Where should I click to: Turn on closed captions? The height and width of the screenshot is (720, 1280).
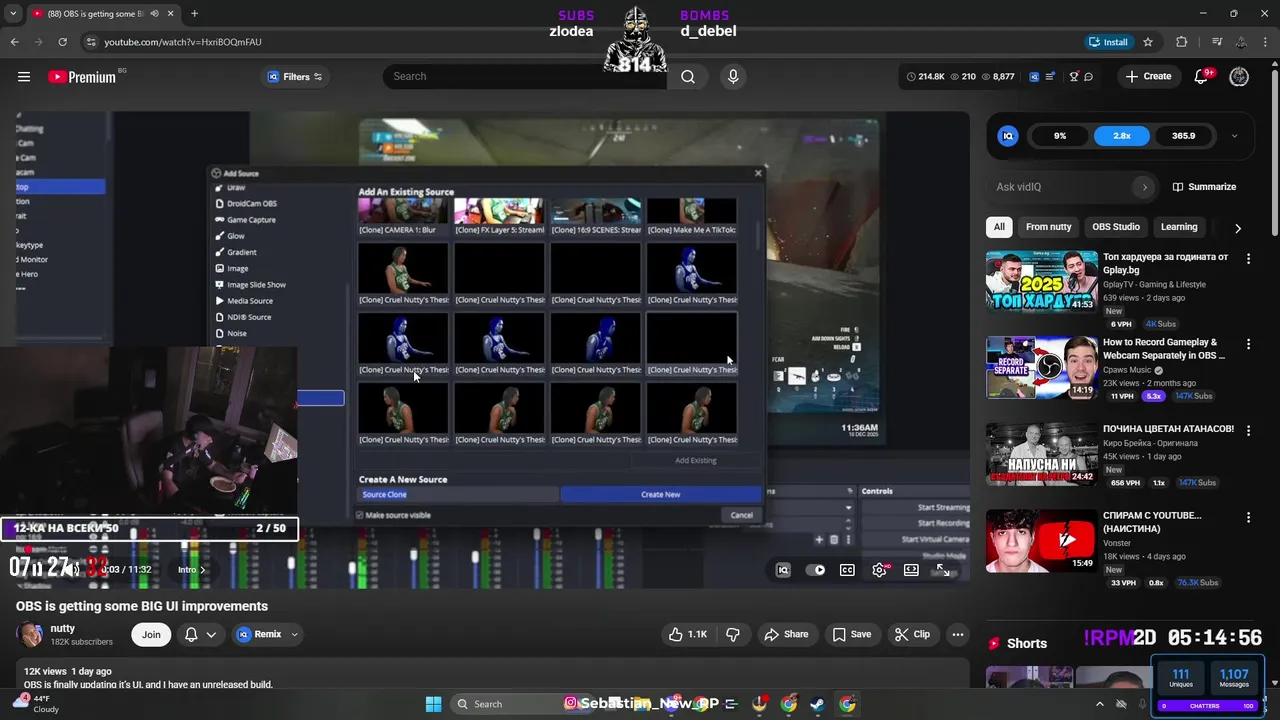tap(847, 570)
